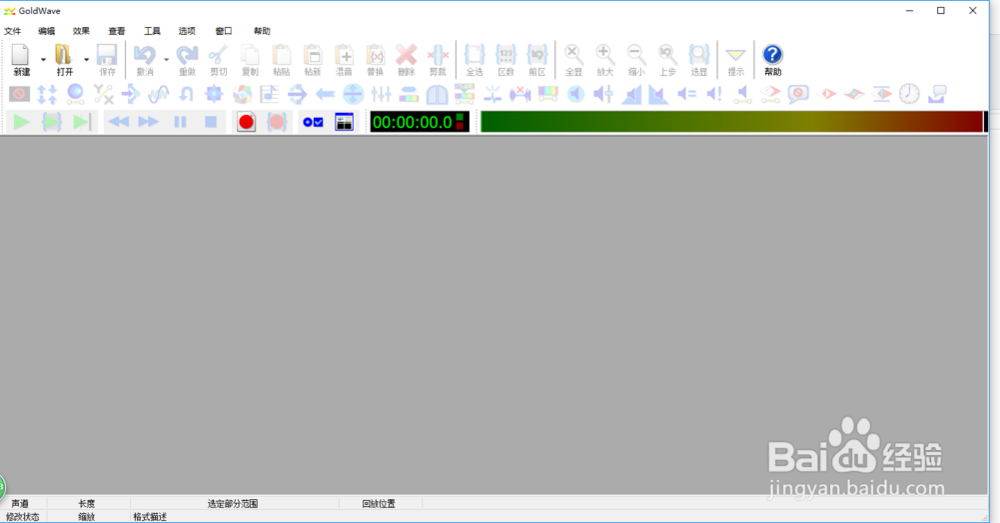Open the 工具 menu
The image size is (1000, 523).
coord(152,31)
